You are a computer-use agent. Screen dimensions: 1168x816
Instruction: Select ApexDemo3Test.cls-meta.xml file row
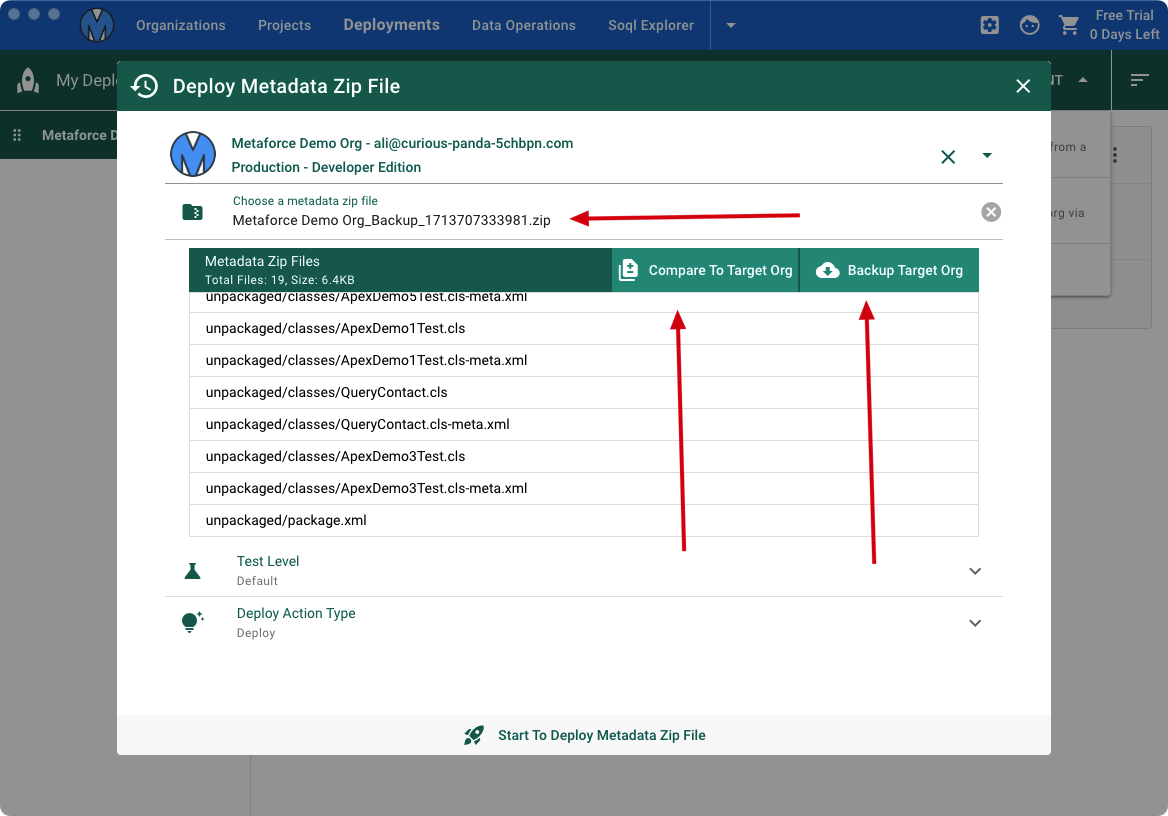[x=584, y=489]
